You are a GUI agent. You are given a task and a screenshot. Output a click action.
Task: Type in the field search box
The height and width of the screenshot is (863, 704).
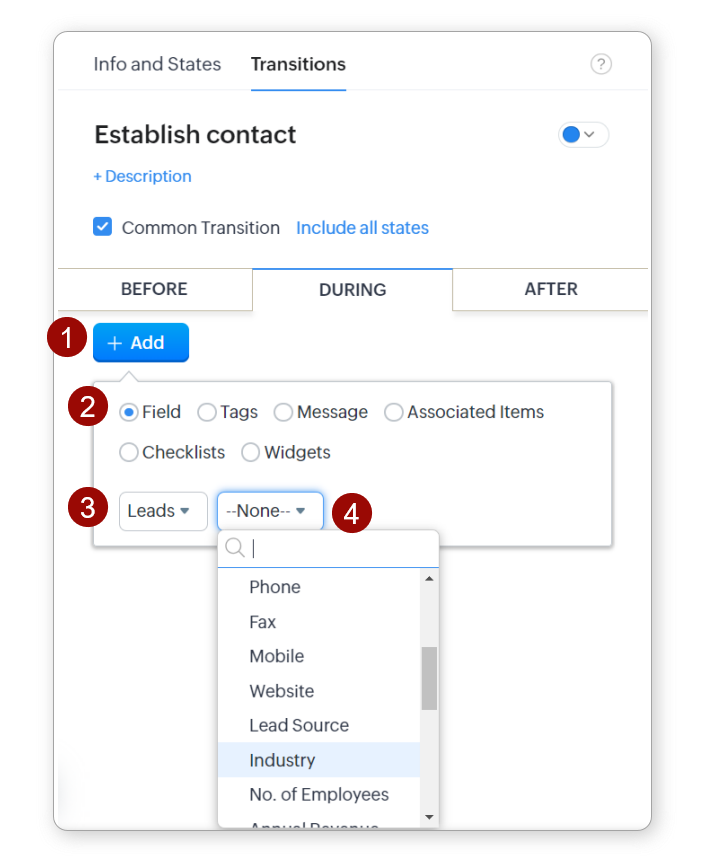click(x=340, y=548)
